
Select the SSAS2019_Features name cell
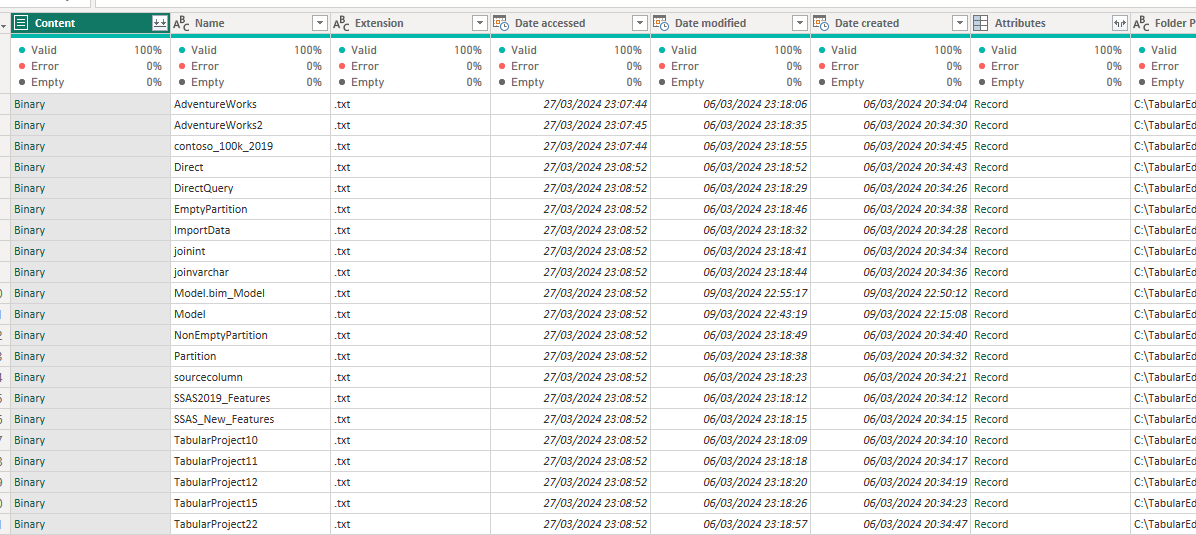(250, 398)
